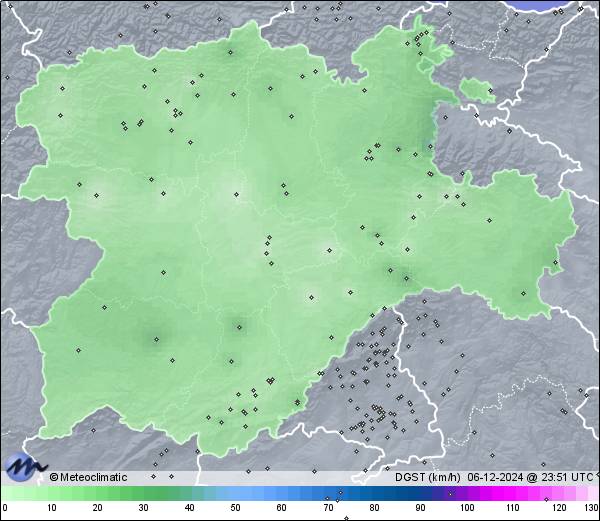
Task: Pick the light-blue legend color above 50
Action: click(236, 493)
